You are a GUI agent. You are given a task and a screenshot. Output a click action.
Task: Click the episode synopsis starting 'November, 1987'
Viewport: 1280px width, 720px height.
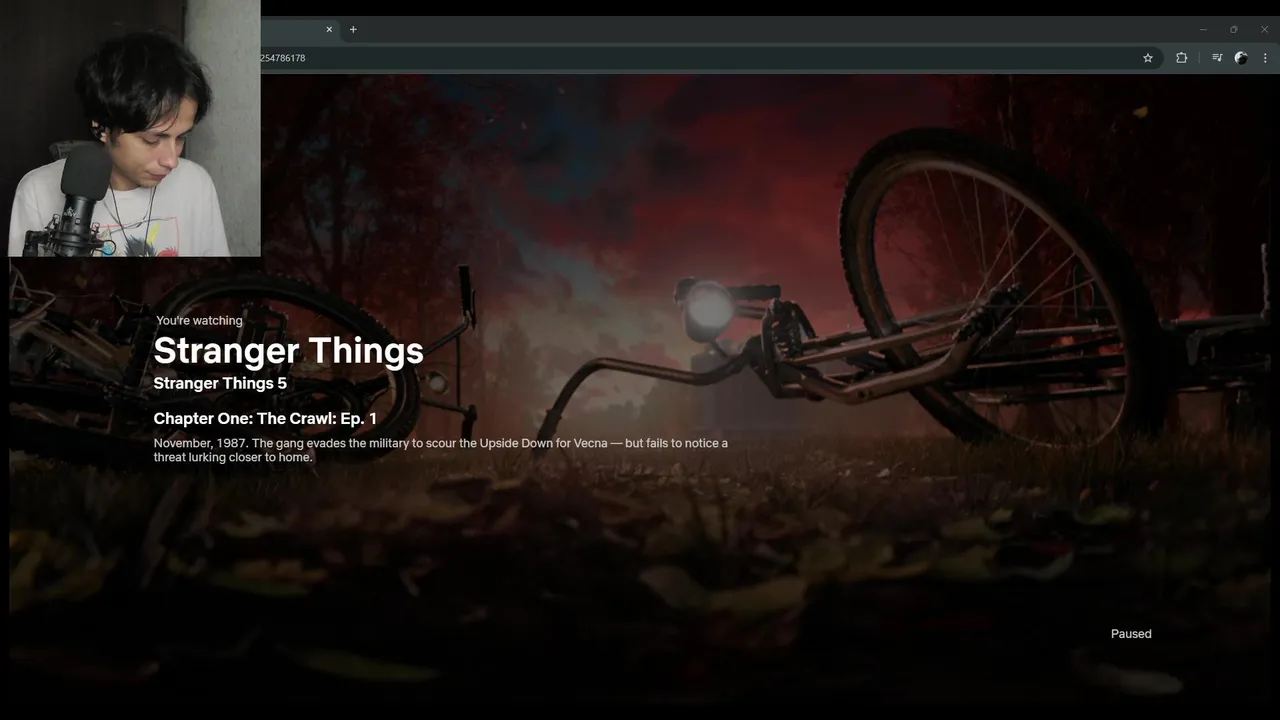point(441,450)
